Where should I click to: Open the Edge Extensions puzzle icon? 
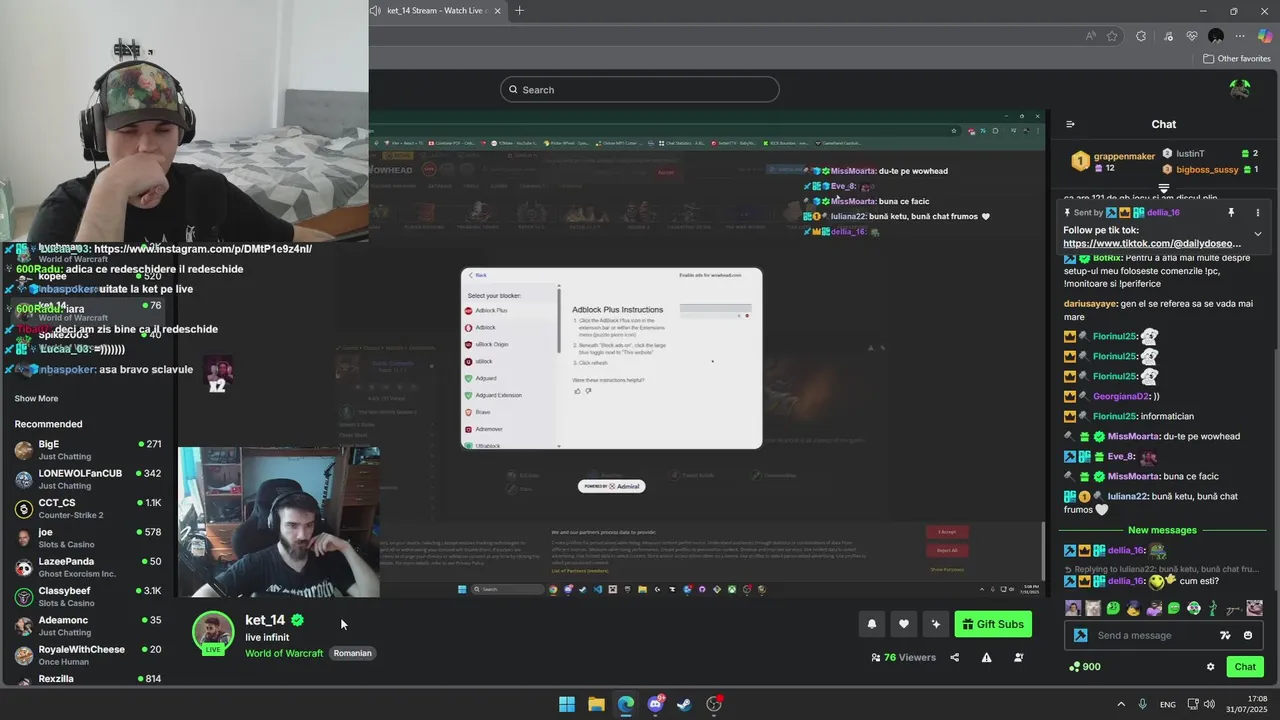pos(1141,36)
